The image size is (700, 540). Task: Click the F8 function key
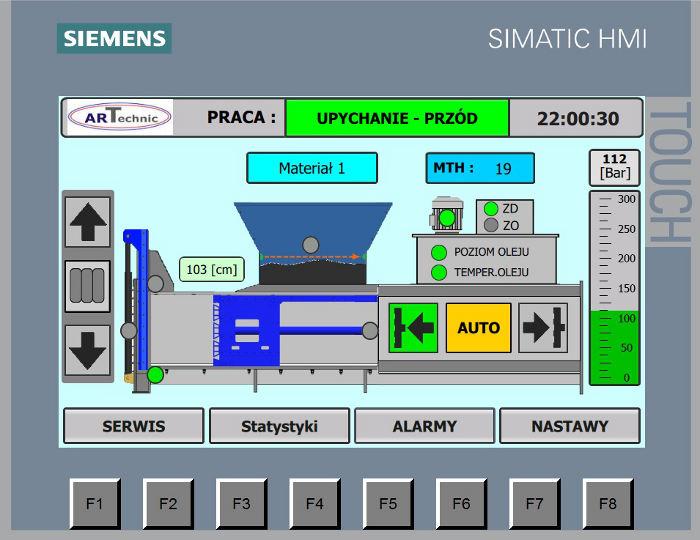pos(608,504)
